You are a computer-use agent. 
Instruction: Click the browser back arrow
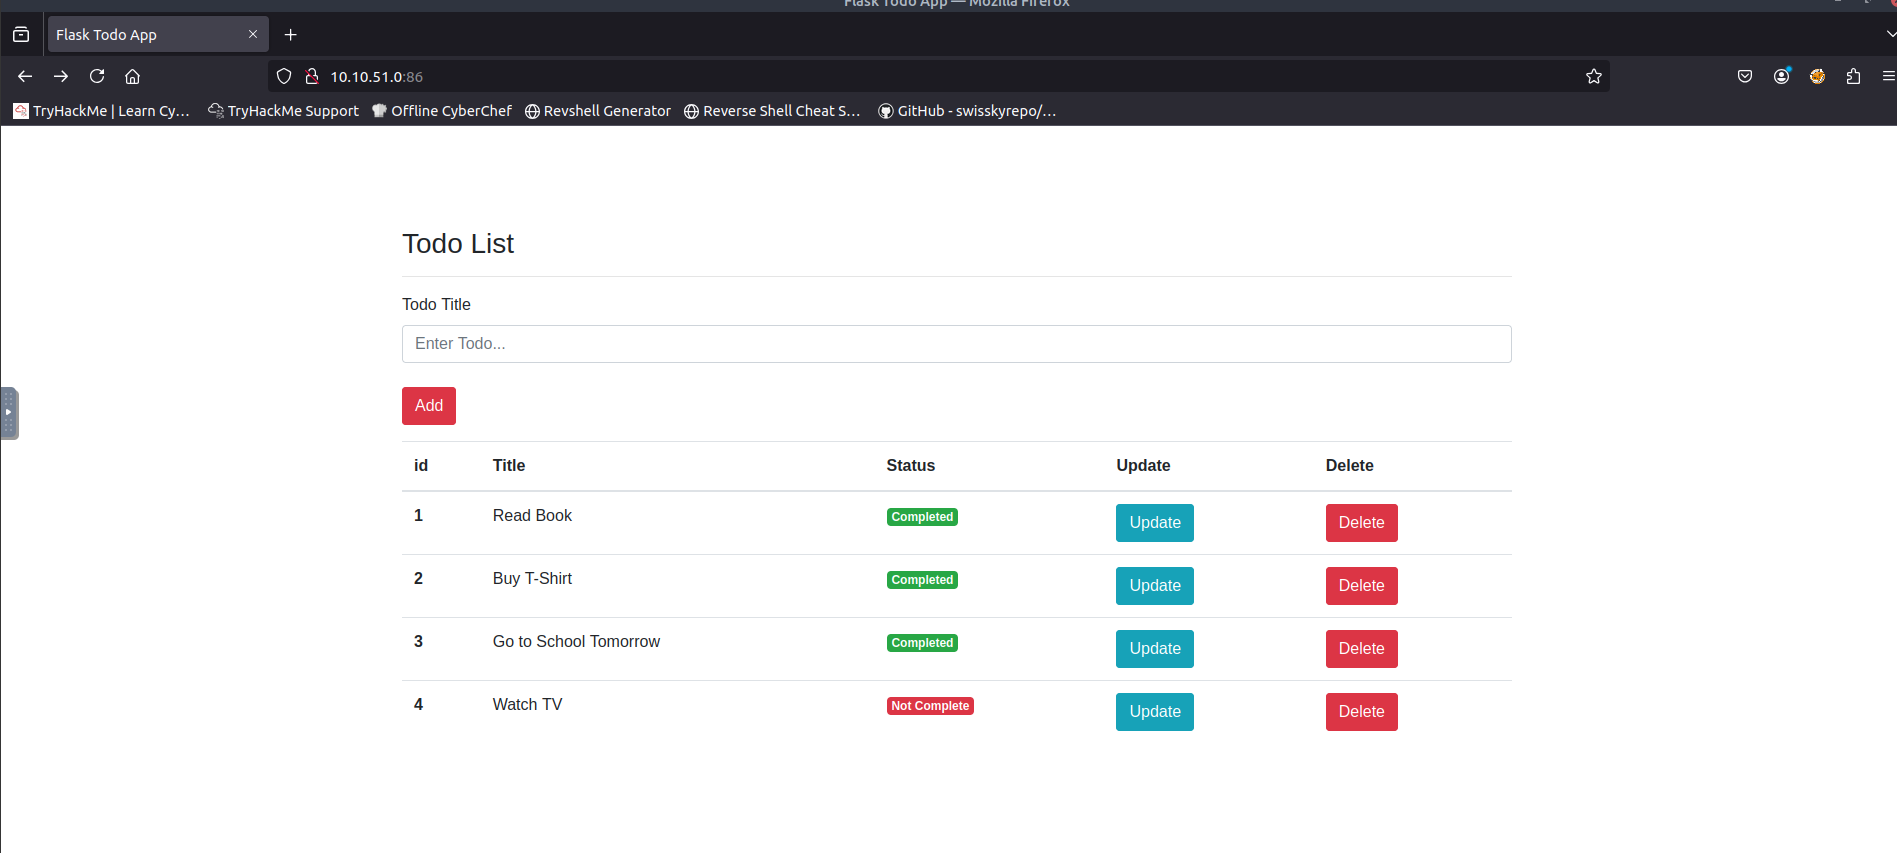tap(25, 76)
